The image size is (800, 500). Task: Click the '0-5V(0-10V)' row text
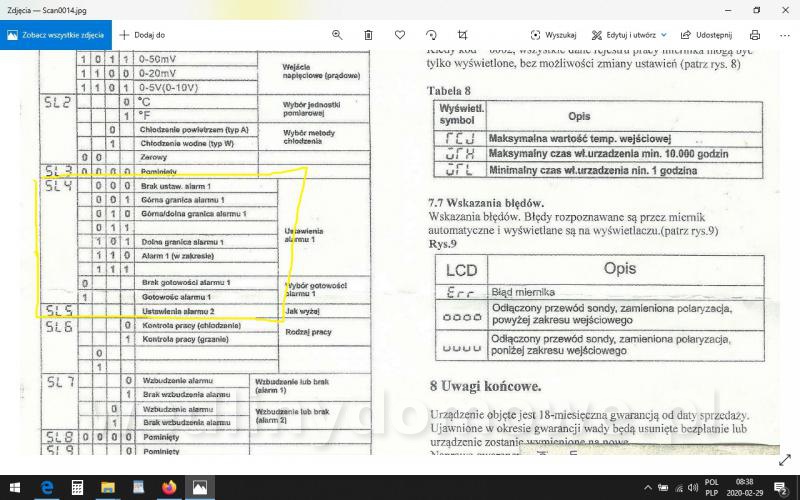tap(168, 87)
